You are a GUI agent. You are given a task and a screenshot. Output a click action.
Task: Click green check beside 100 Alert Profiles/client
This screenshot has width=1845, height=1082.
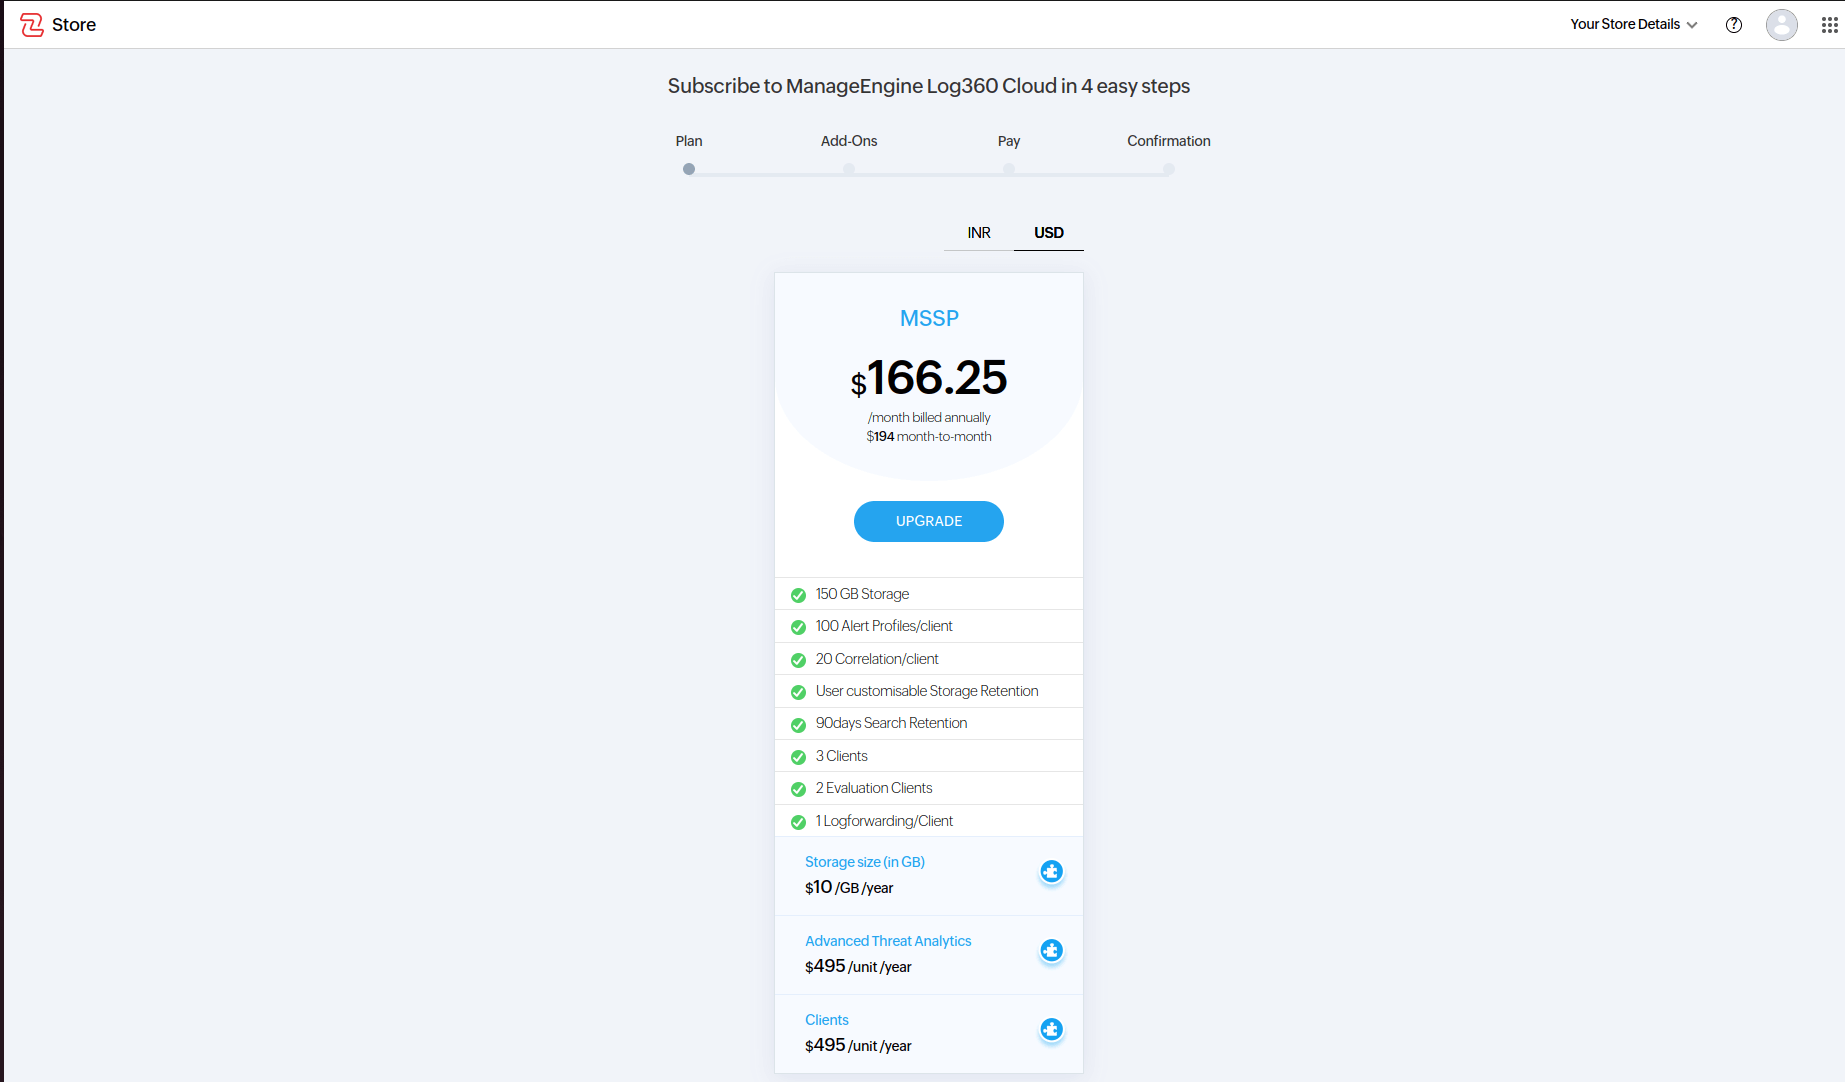pyautogui.click(x=798, y=627)
